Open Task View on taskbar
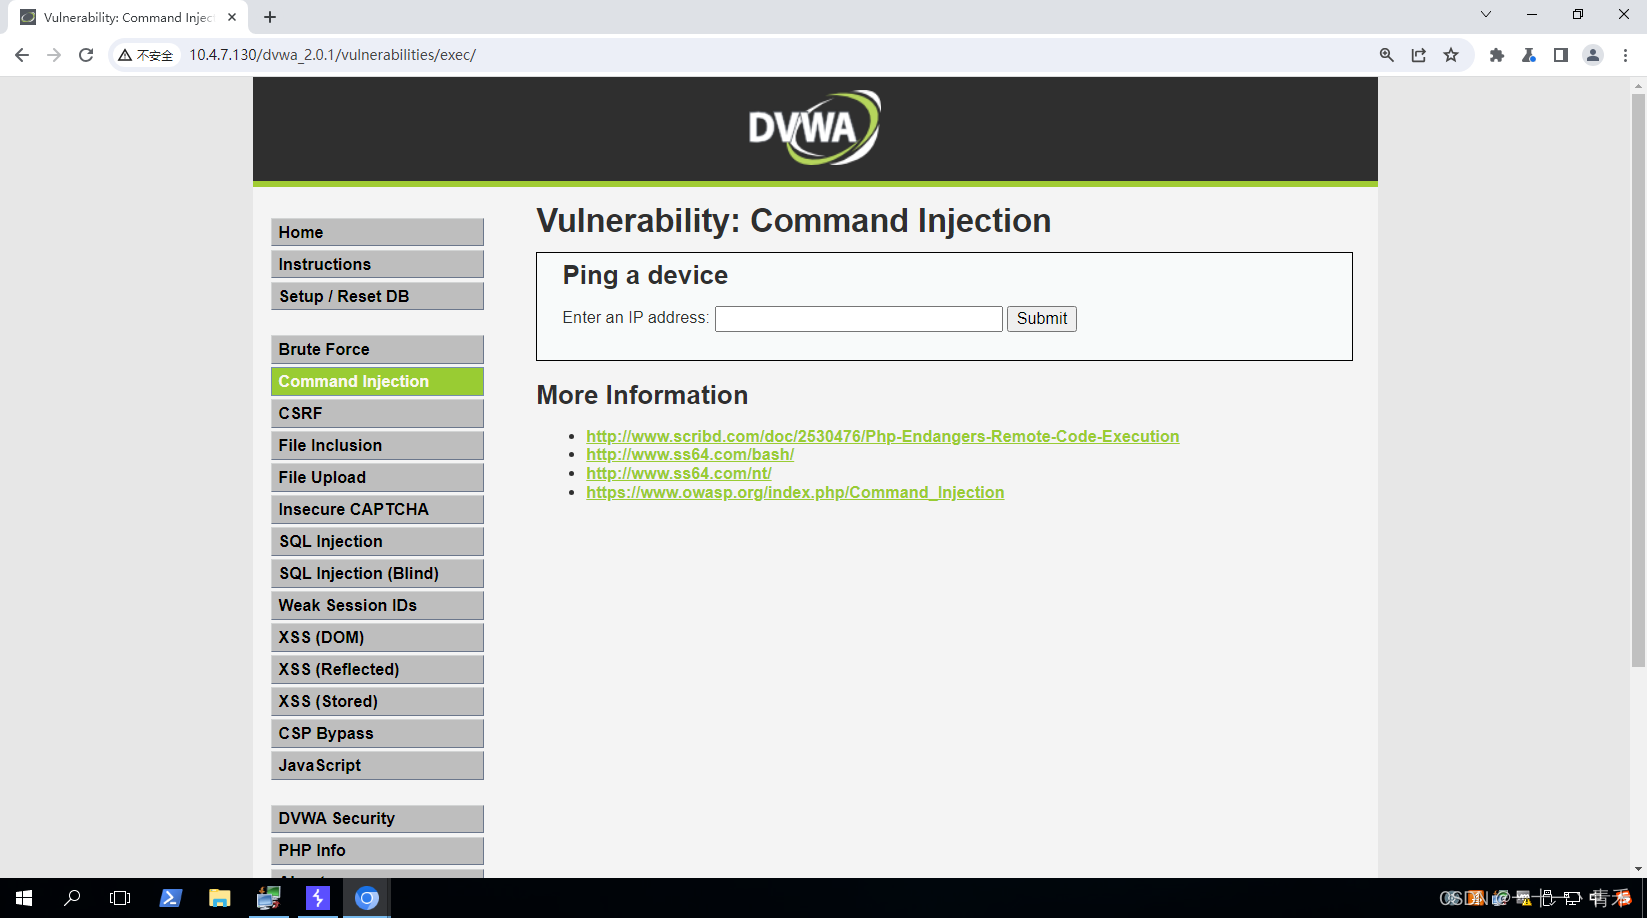The height and width of the screenshot is (918, 1647). coord(120,898)
